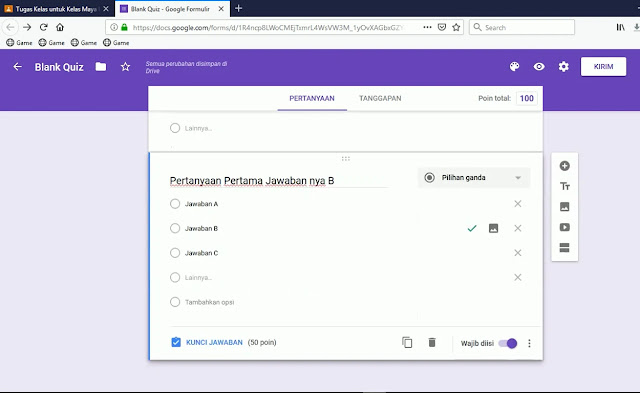The image size is (640, 393).
Task: Edit the question title Pertanyaan Pertama field
Action: click(x=279, y=180)
